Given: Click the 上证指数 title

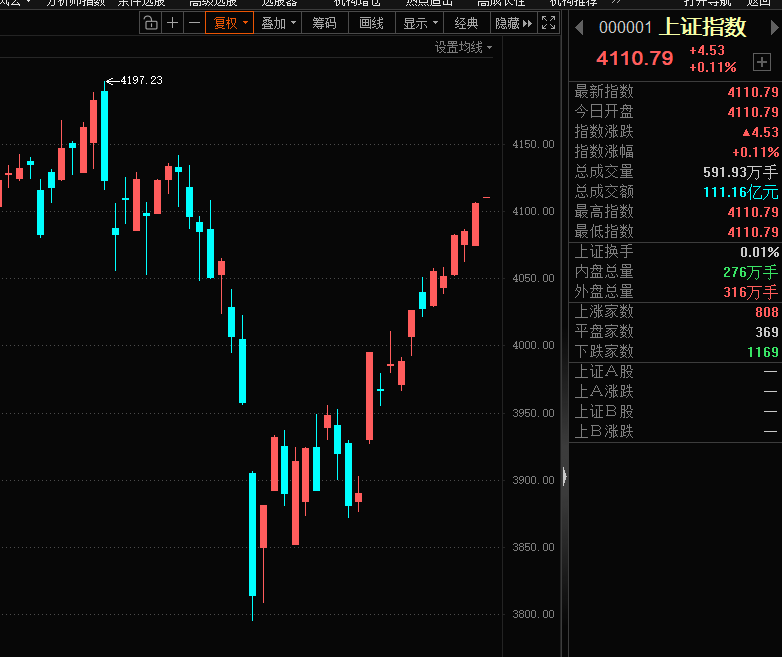Looking at the screenshot, I should [702, 28].
